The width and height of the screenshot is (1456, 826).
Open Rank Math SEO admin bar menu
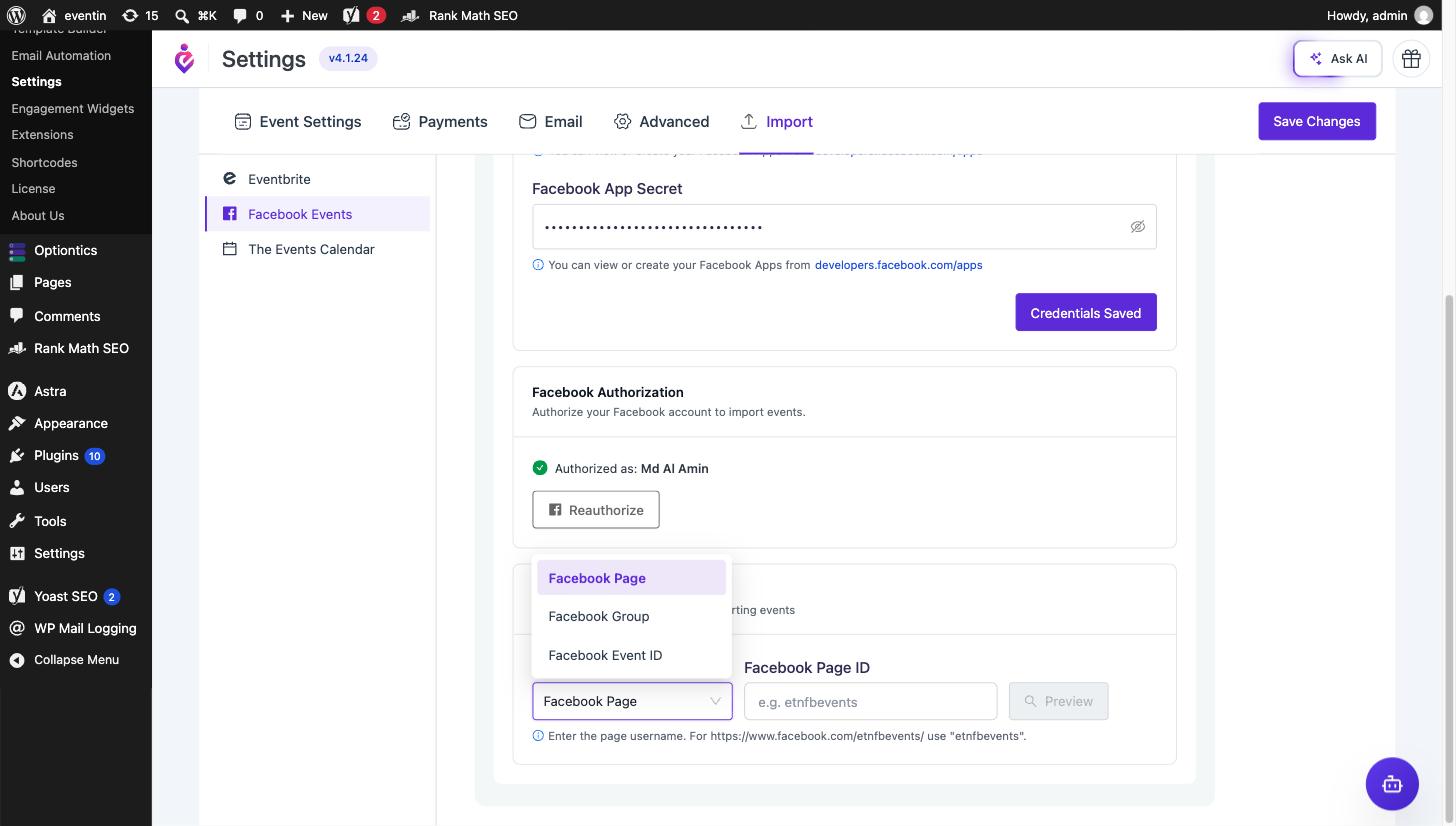point(459,15)
